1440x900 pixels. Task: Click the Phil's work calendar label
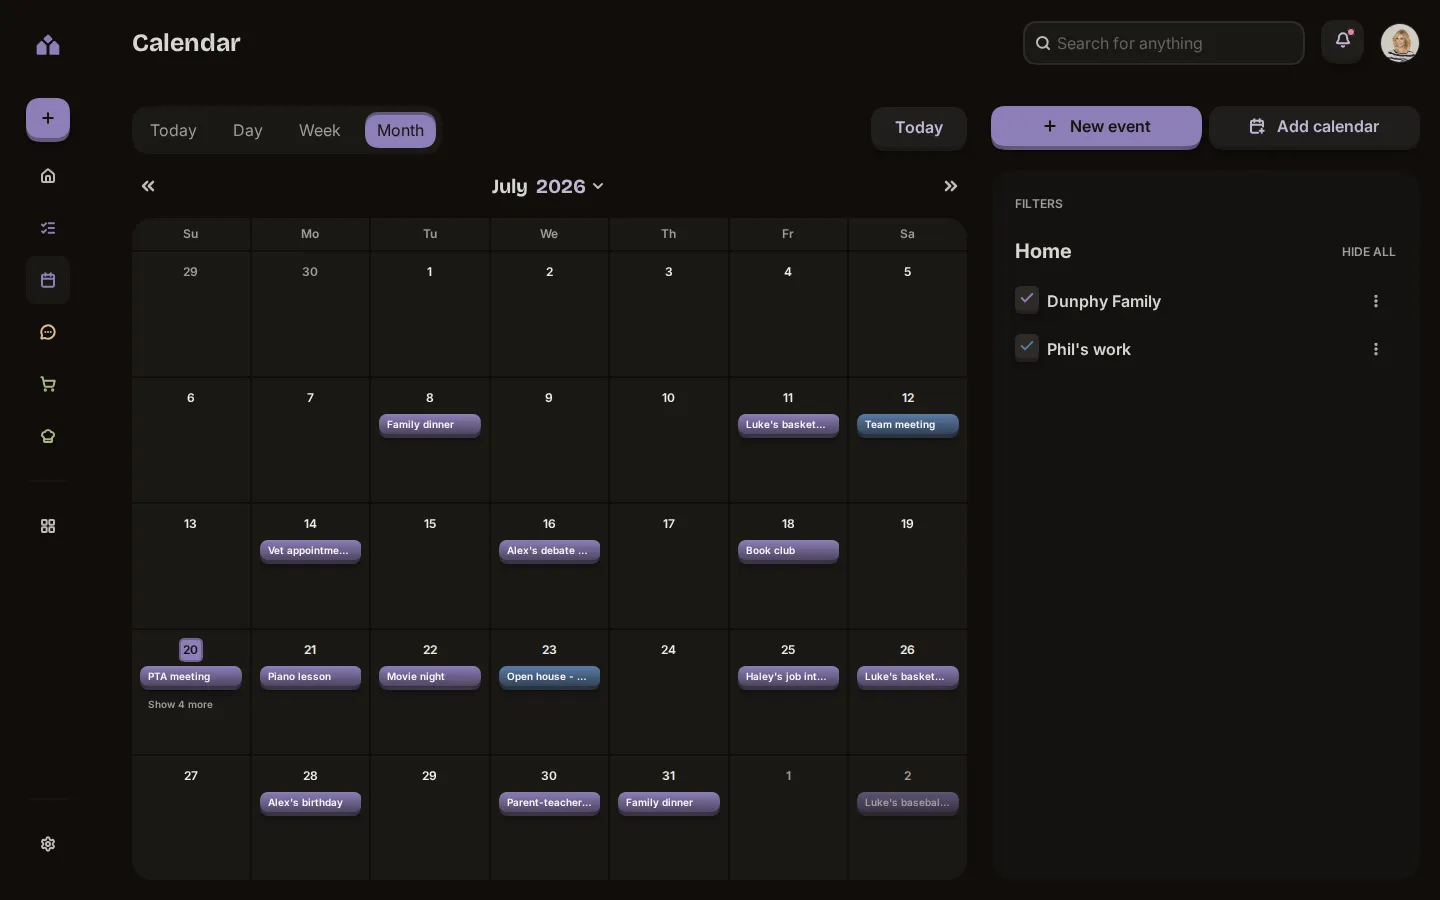[1089, 349]
